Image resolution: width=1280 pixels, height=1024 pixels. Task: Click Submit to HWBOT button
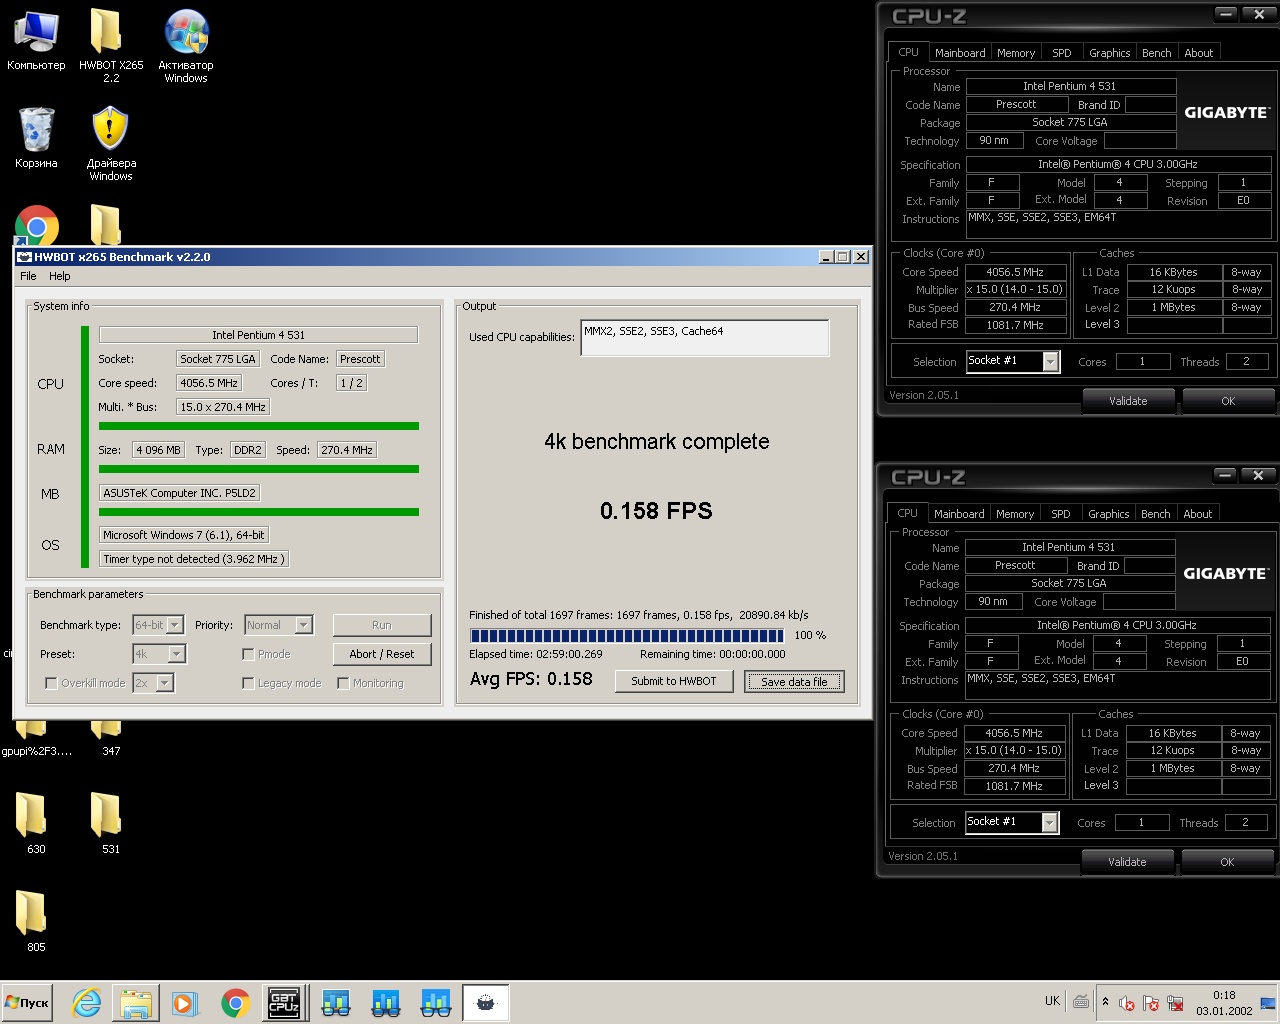pos(674,681)
